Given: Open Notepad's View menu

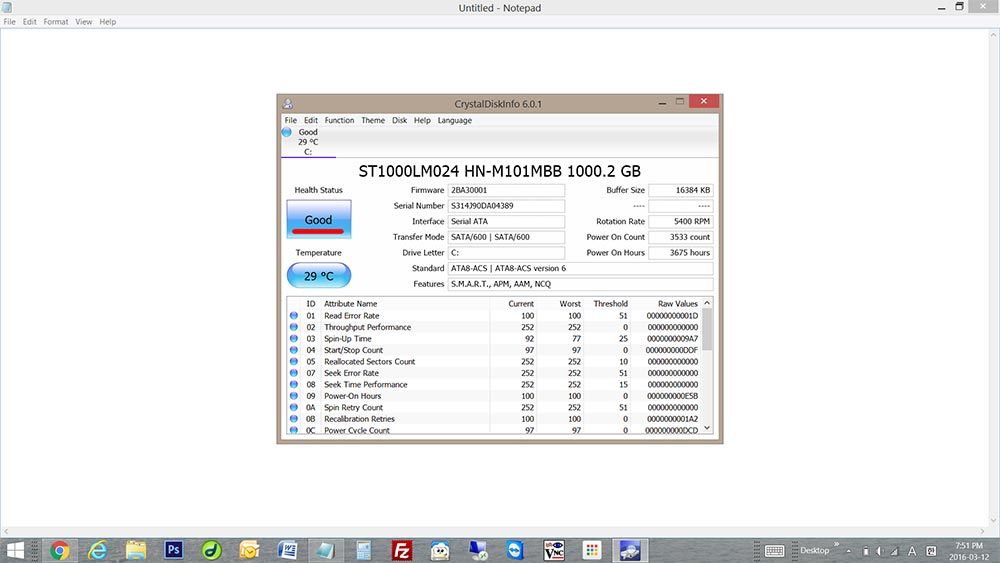Looking at the screenshot, I should [84, 22].
